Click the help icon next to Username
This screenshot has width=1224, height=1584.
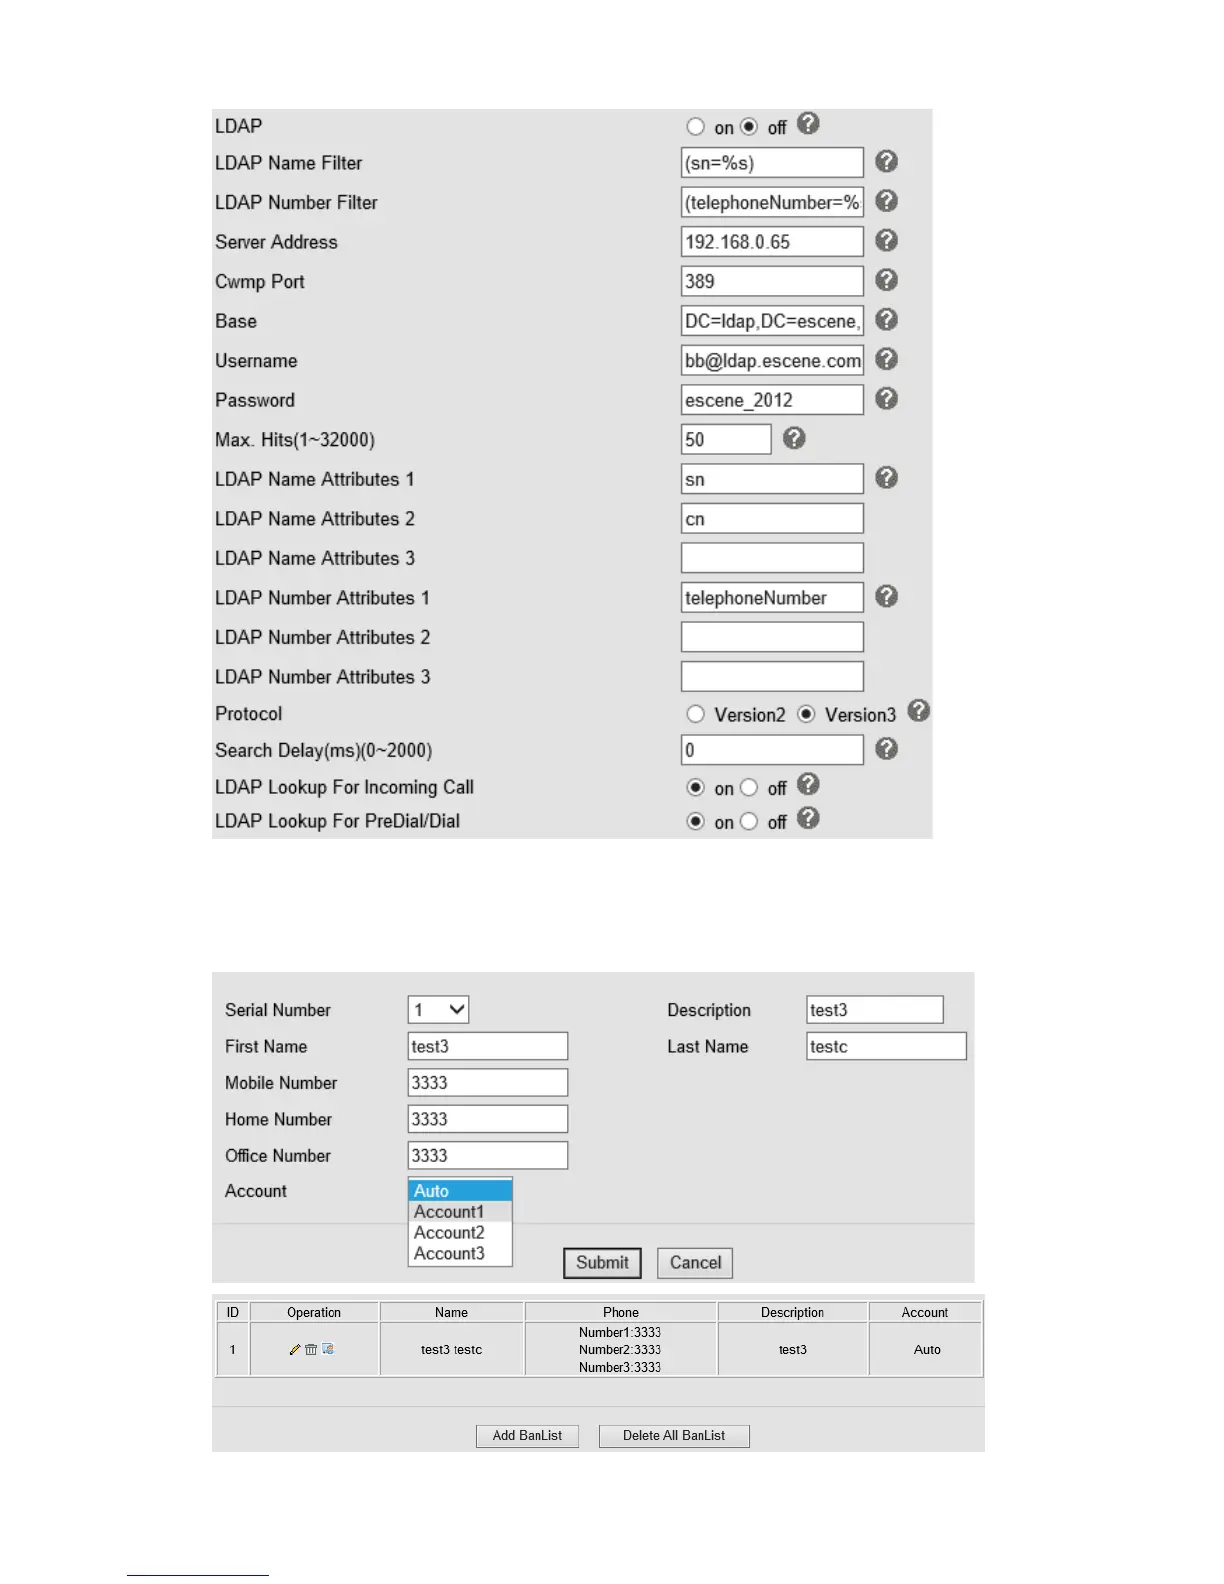pos(886,359)
